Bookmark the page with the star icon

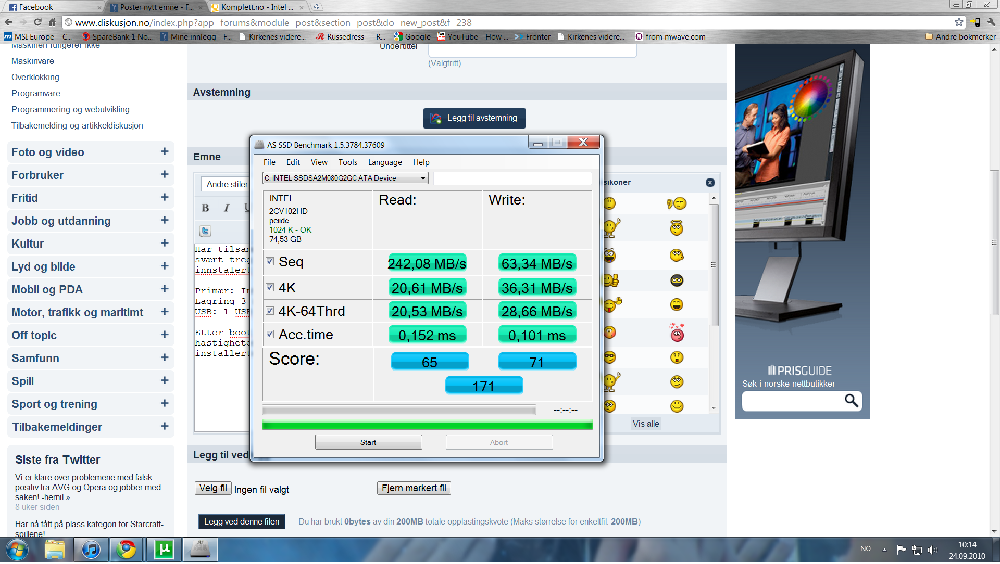959,22
